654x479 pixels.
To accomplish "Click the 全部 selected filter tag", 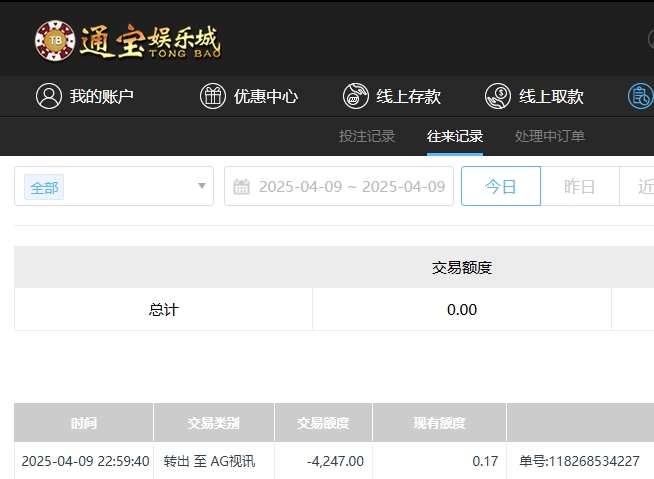I will tap(44, 187).
